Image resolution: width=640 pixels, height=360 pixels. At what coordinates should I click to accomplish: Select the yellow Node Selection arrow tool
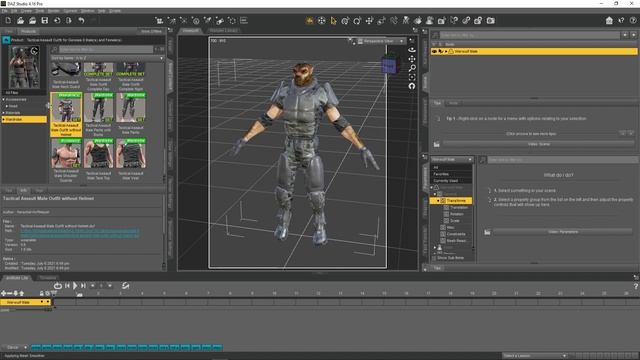tap(333, 21)
